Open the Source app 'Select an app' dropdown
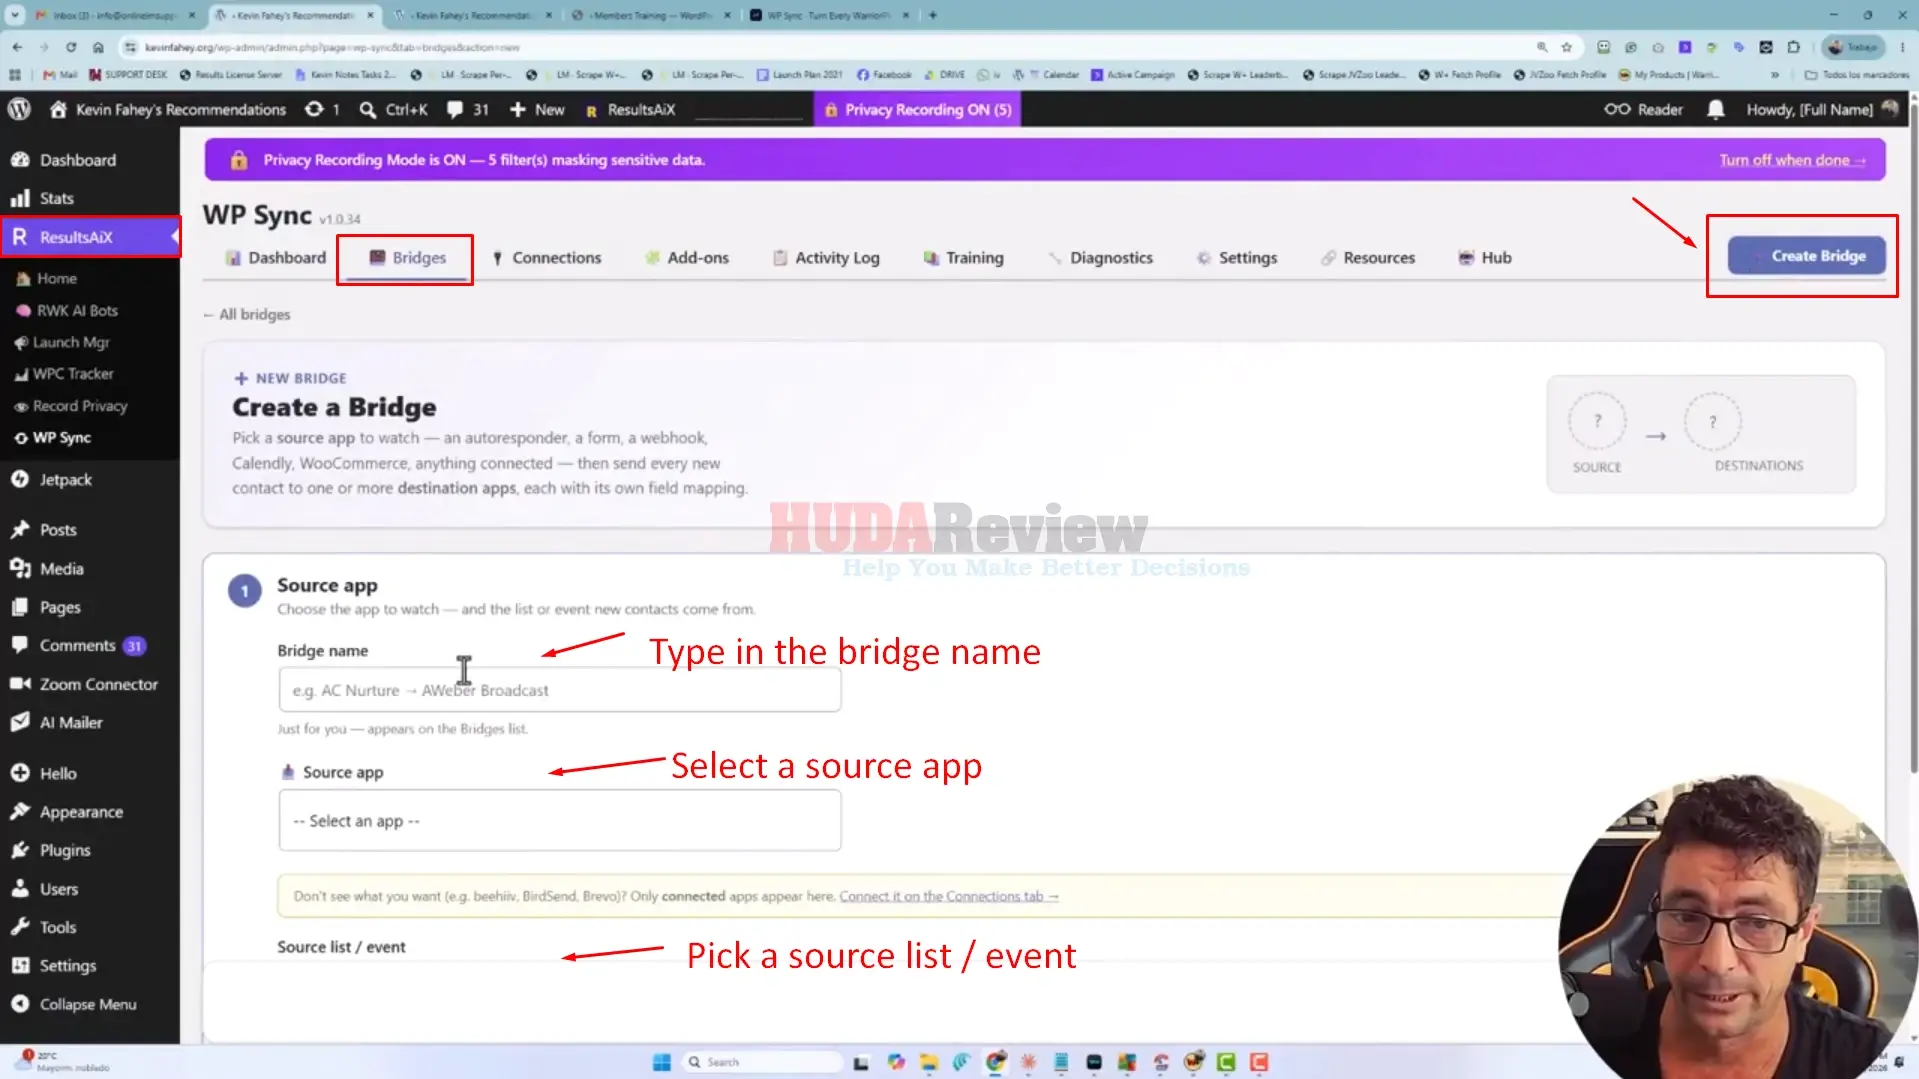Image resolution: width=1919 pixels, height=1079 pixels. 560,821
